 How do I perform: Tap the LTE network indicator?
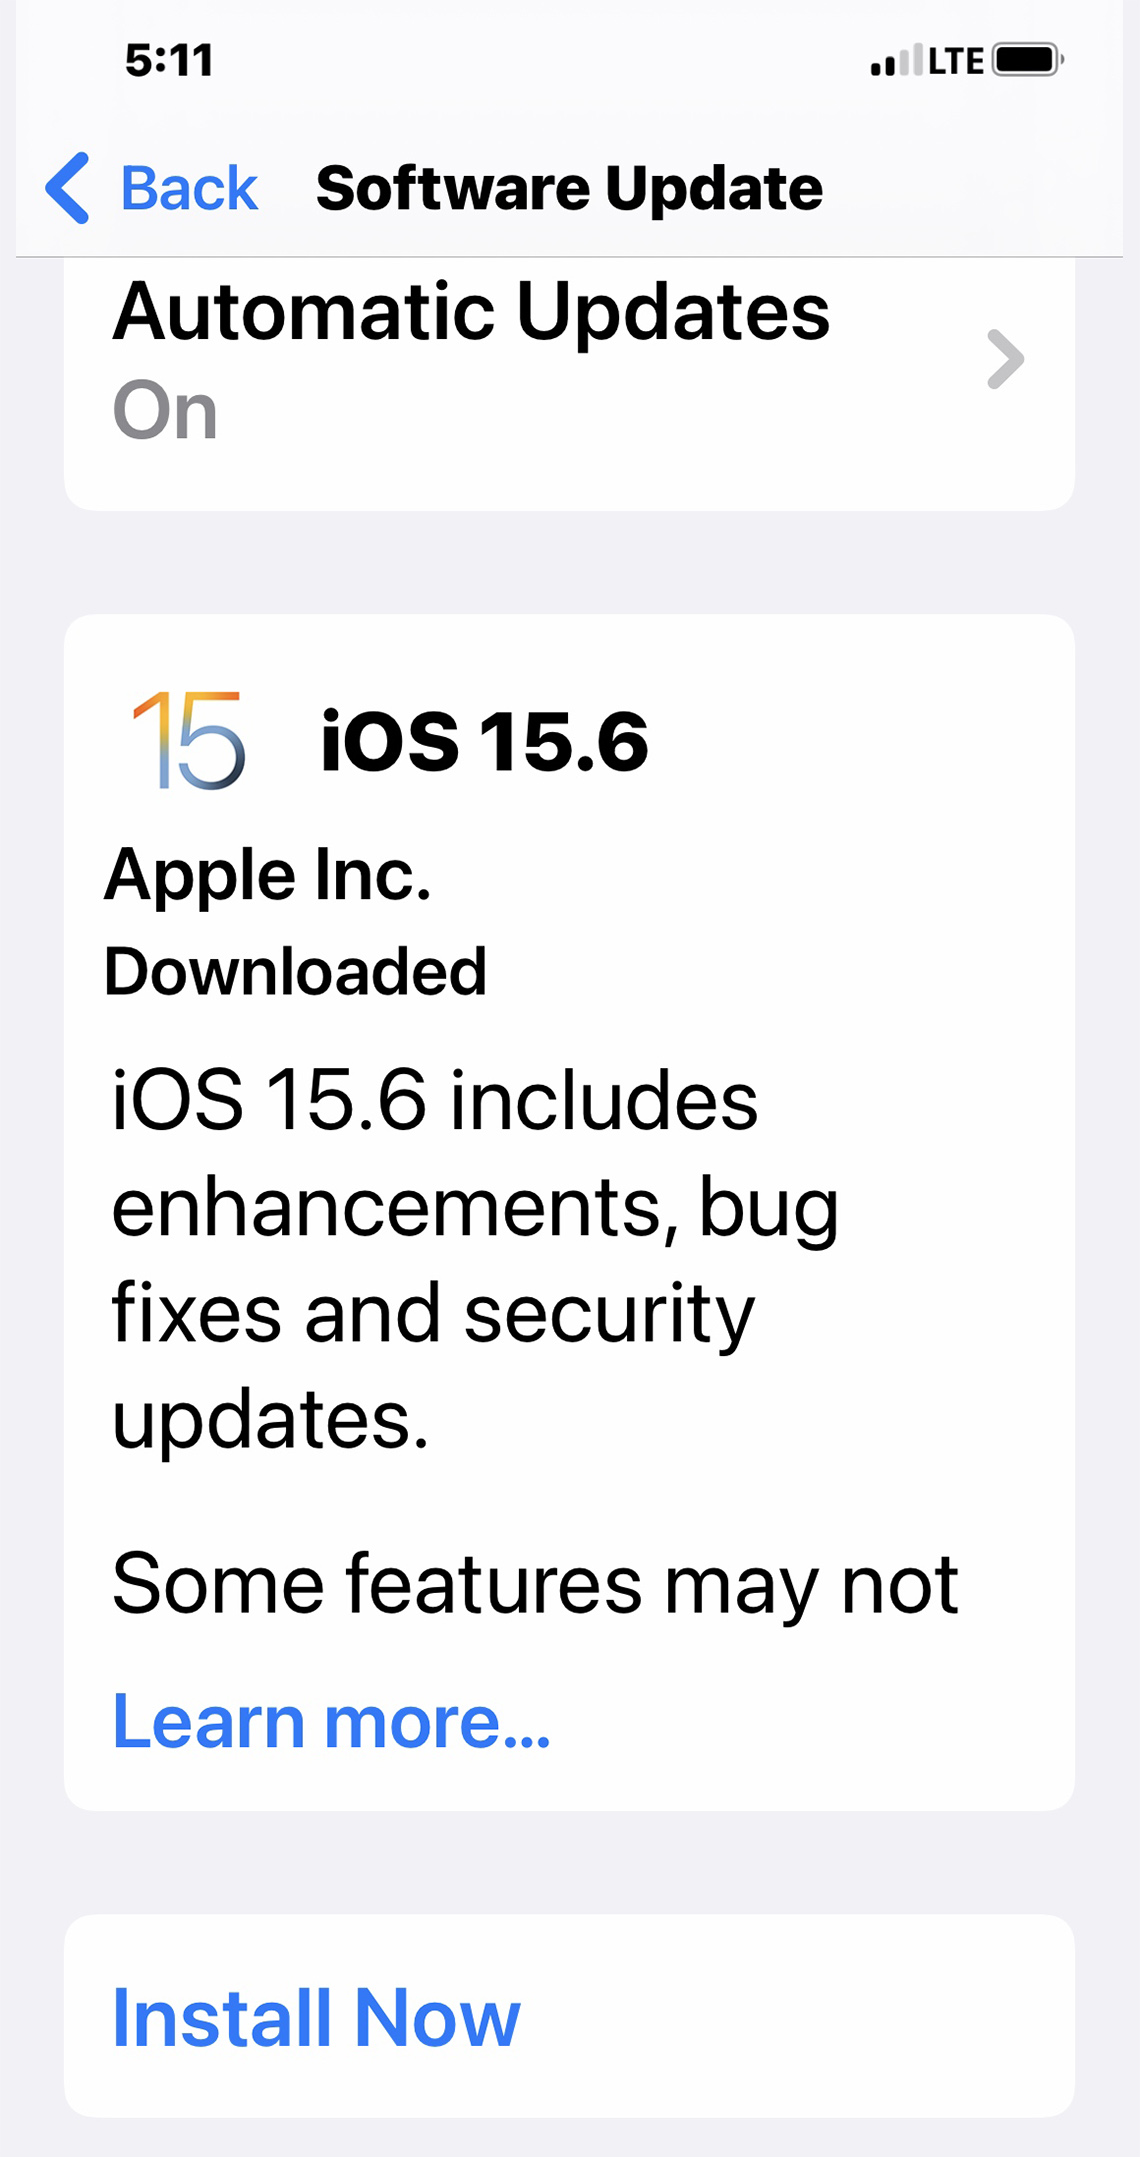click(x=956, y=61)
